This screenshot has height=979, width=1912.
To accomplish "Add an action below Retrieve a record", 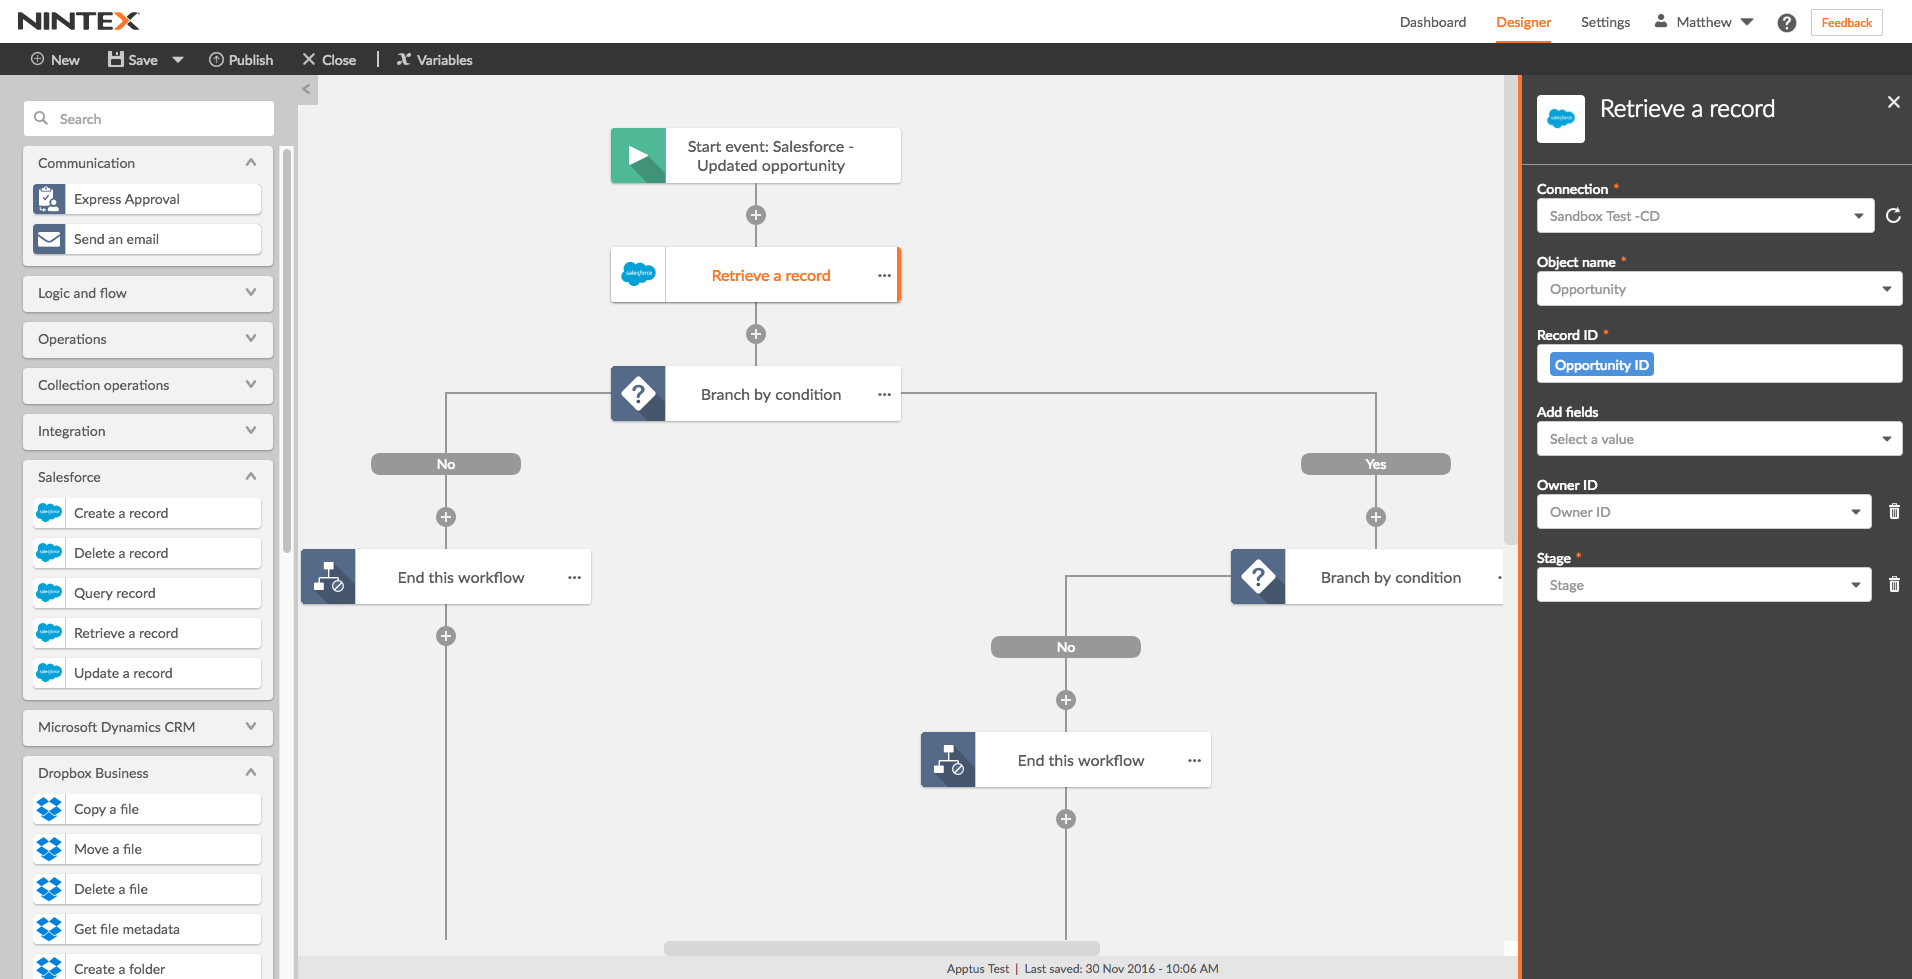I will (x=756, y=334).
